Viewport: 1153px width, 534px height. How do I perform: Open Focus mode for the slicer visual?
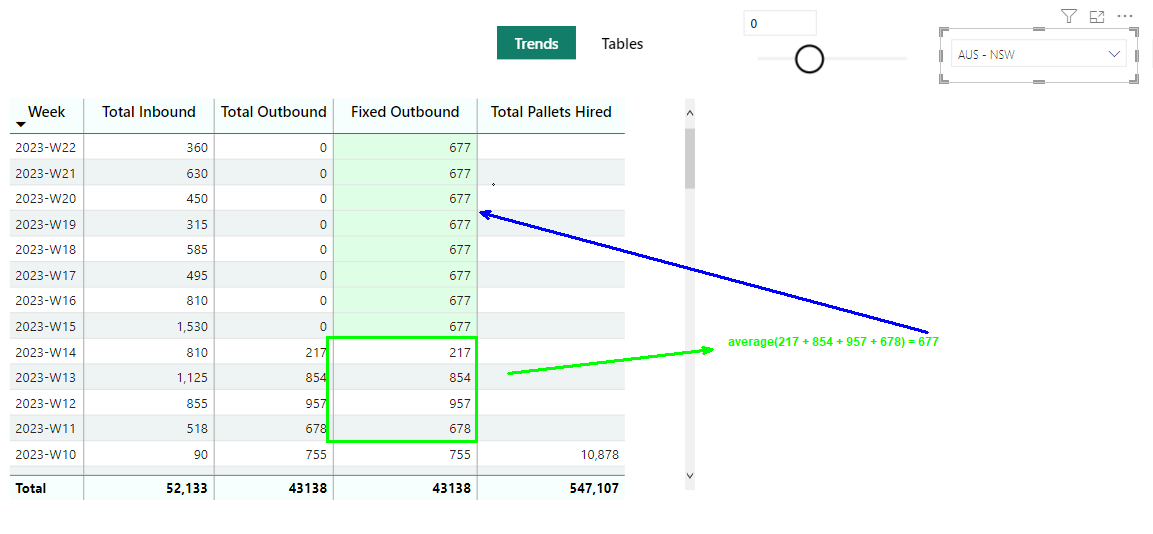[x=1096, y=16]
